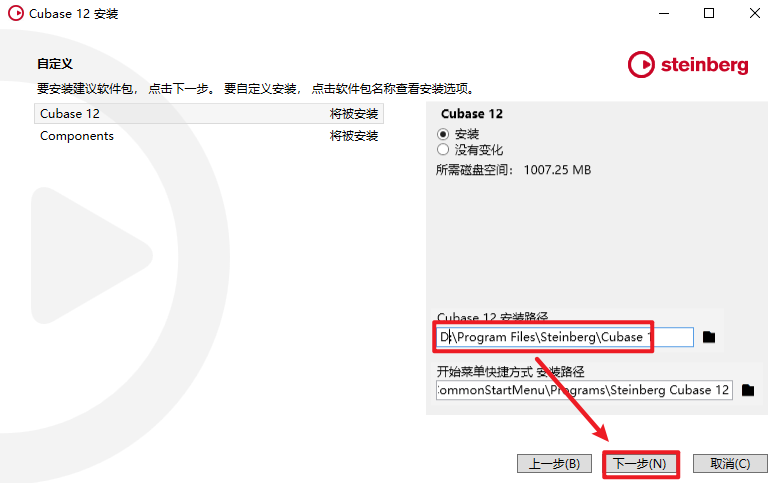Click the Steinberg logo
The image size is (773, 483).
click(x=688, y=65)
